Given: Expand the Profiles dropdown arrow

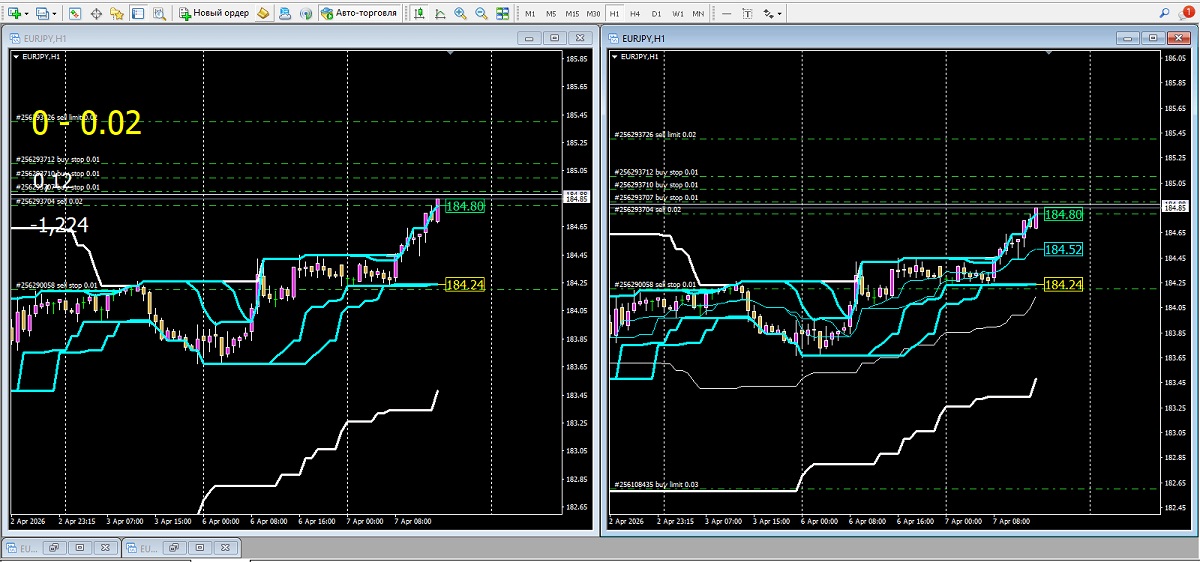Looking at the screenshot, I should point(55,14).
